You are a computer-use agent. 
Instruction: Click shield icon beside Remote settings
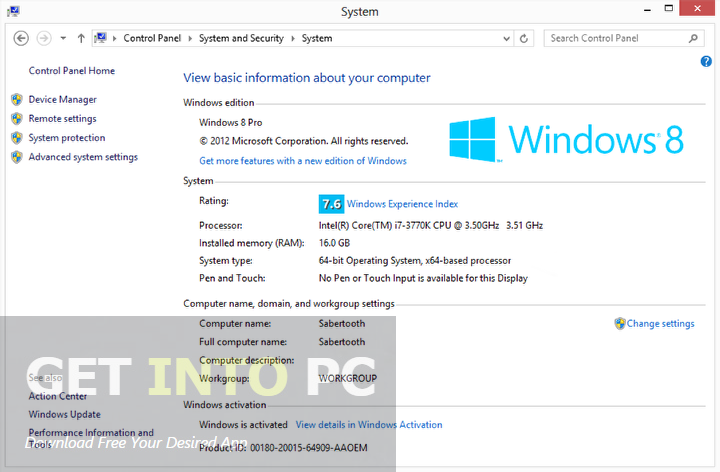tap(17, 118)
